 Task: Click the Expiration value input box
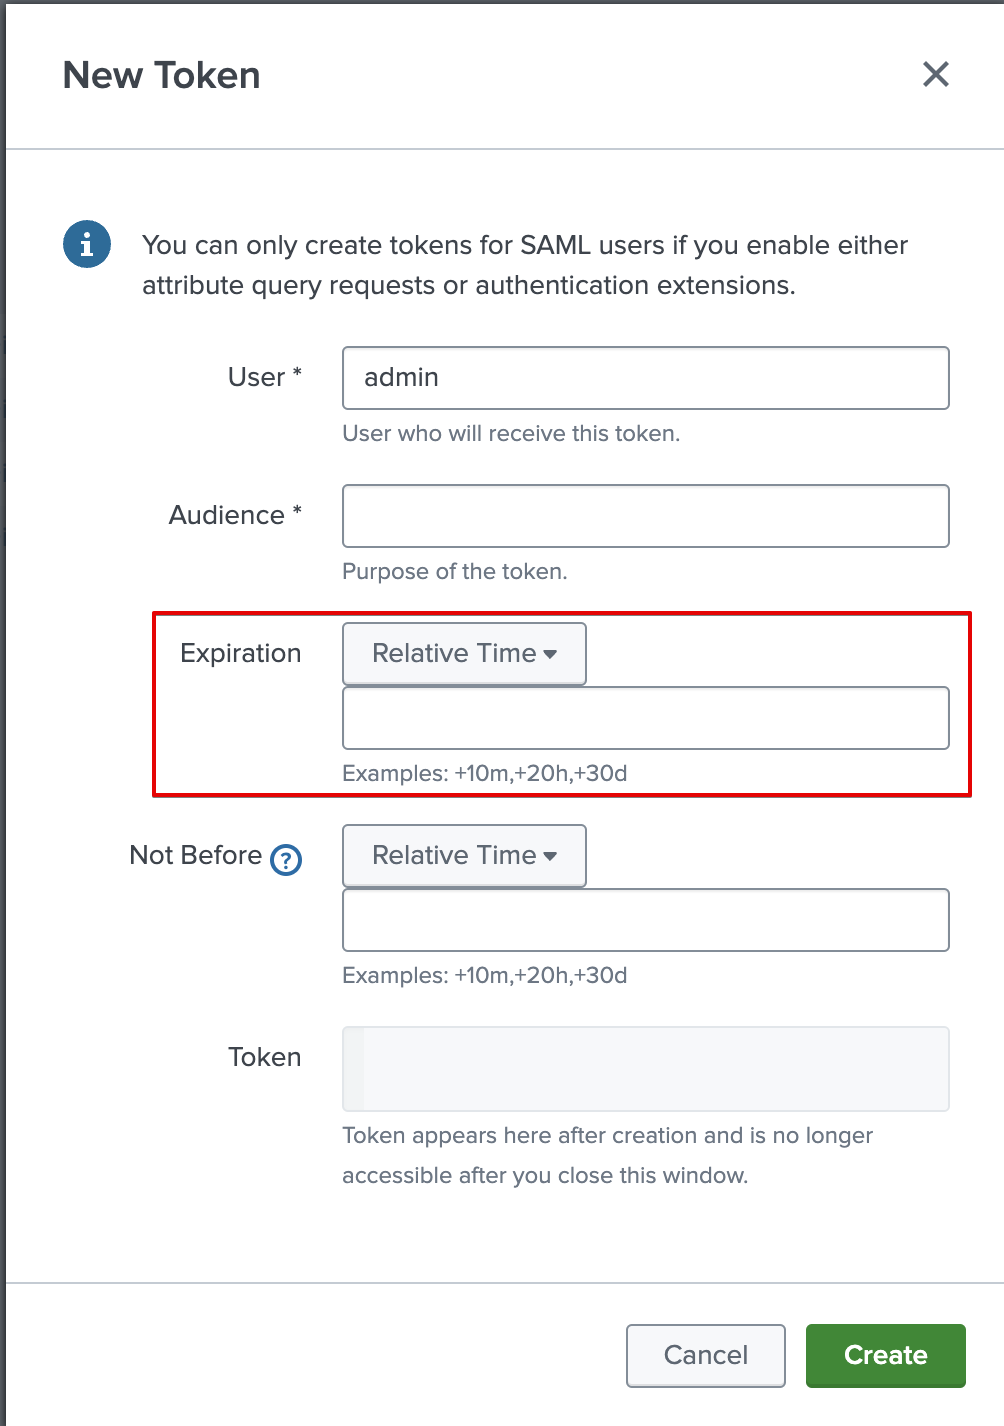pyautogui.click(x=645, y=717)
